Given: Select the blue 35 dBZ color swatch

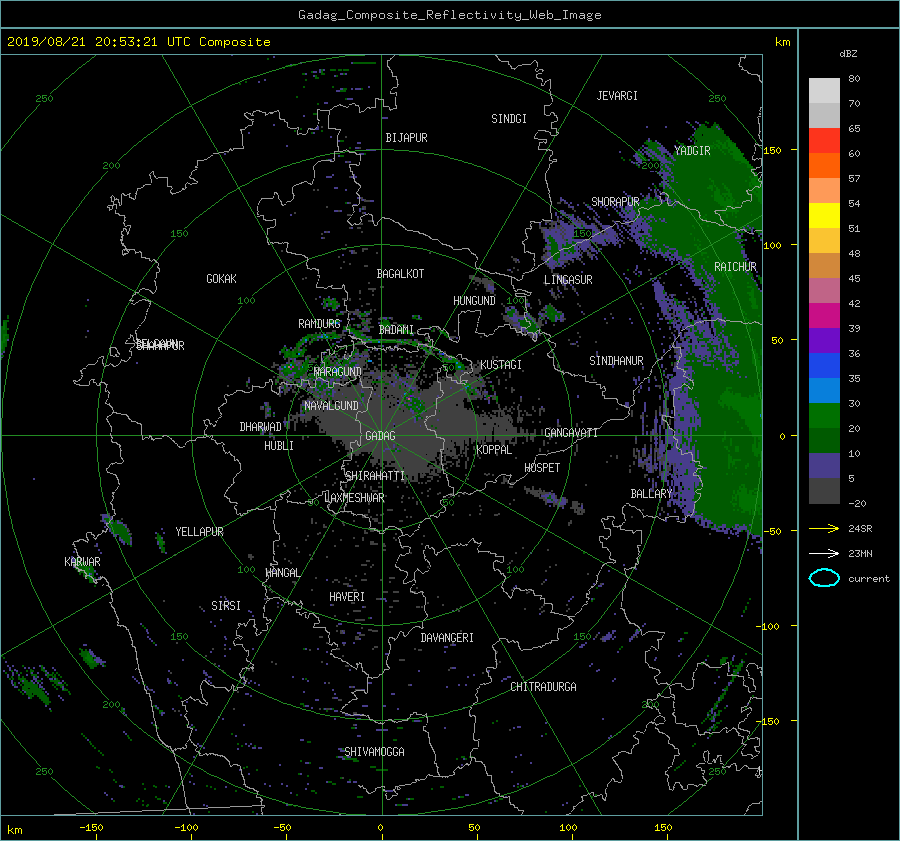Looking at the screenshot, I should (824, 366).
